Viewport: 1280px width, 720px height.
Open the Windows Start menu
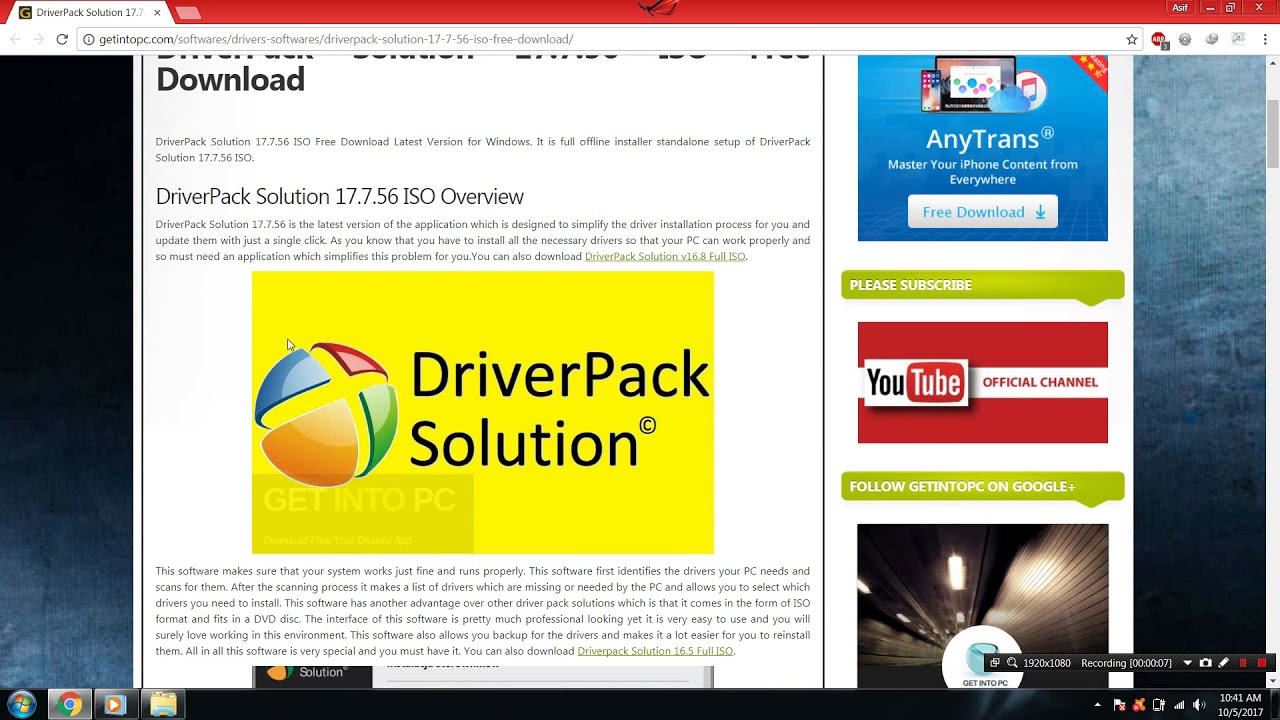(x=22, y=704)
